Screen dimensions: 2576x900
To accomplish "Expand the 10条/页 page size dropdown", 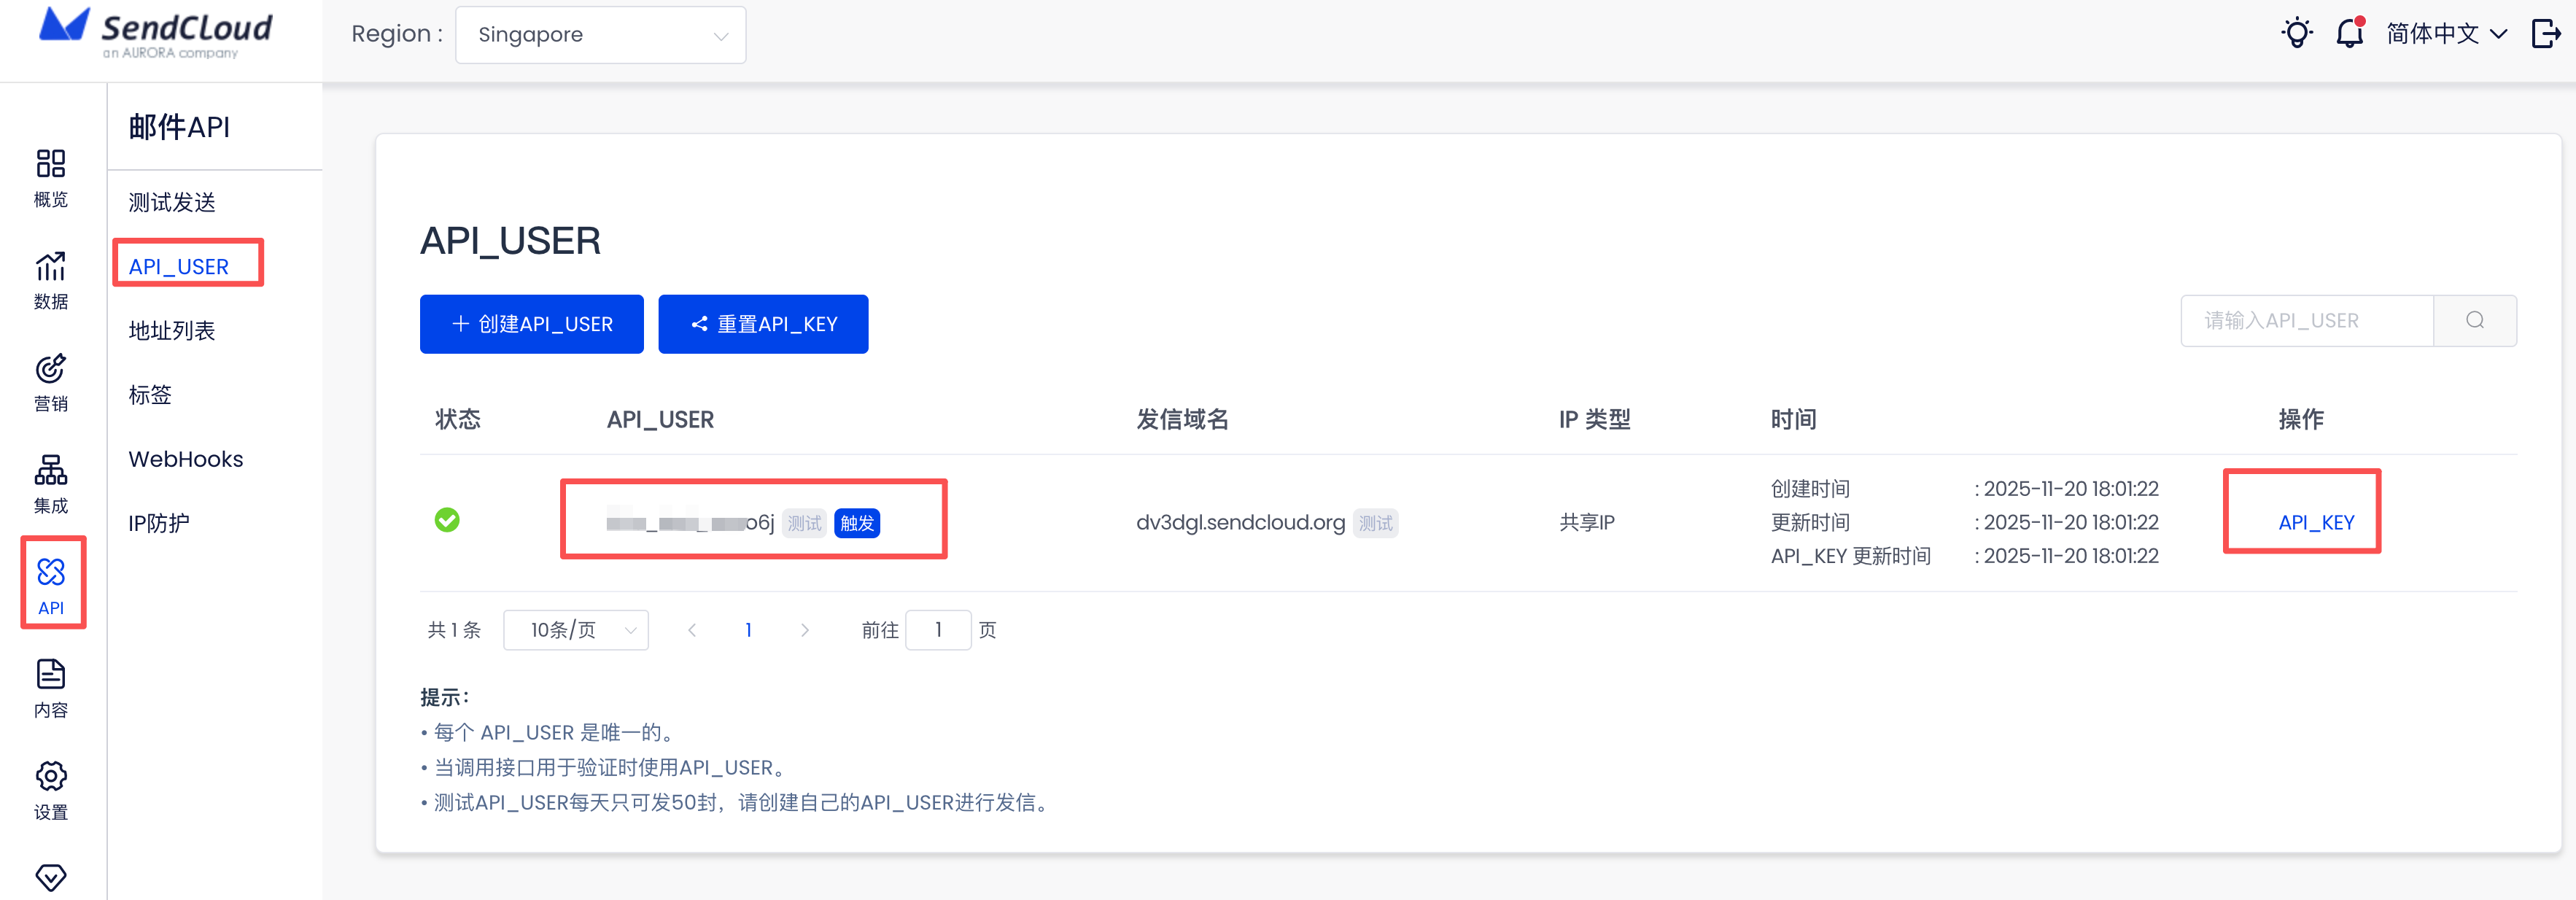I will coord(576,630).
